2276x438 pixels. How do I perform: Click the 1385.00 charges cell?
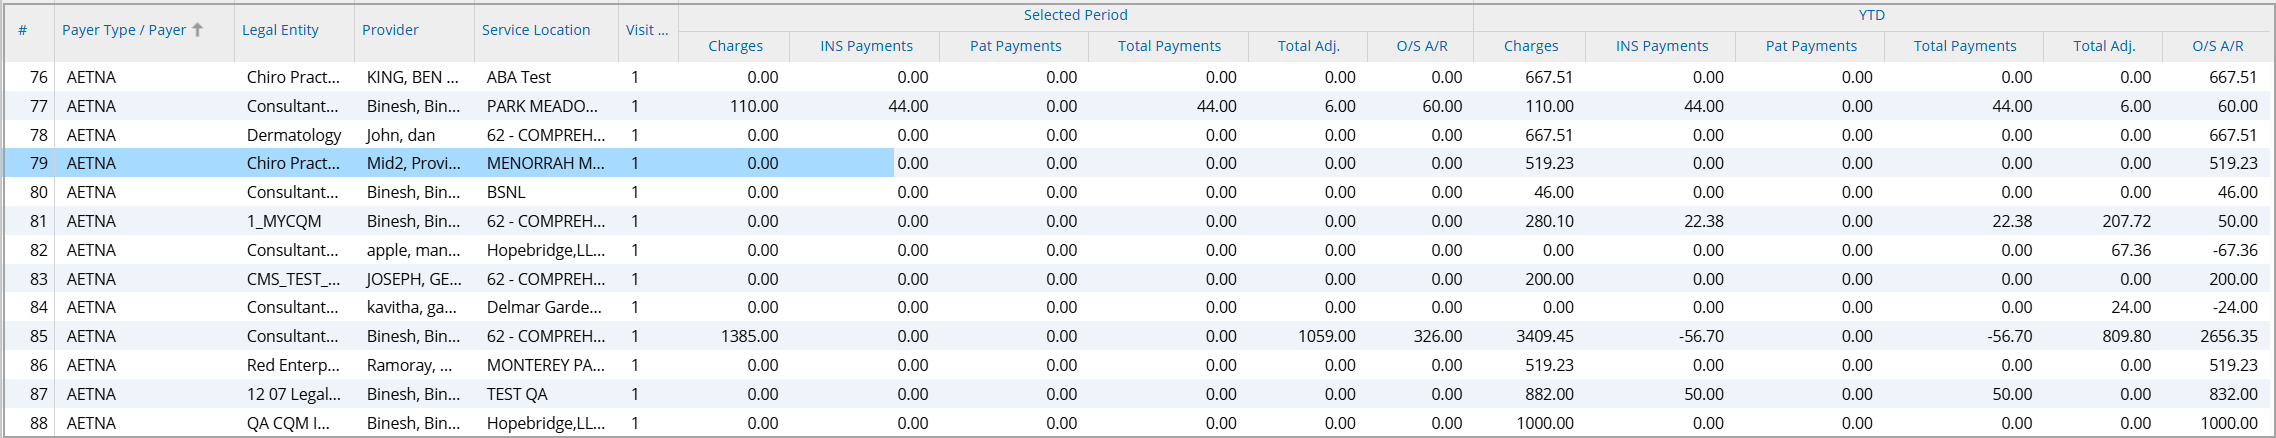click(x=749, y=336)
